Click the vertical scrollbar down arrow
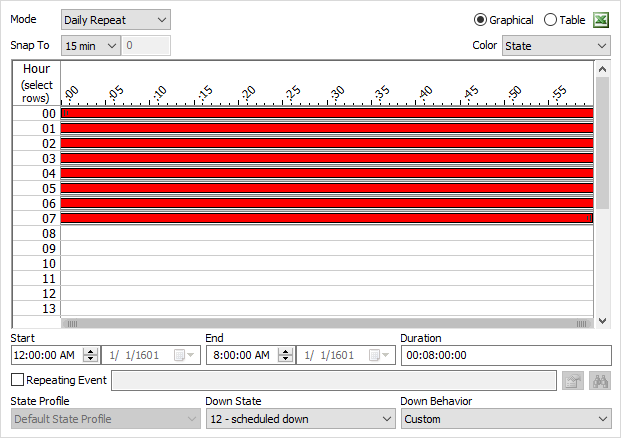 pos(602,321)
